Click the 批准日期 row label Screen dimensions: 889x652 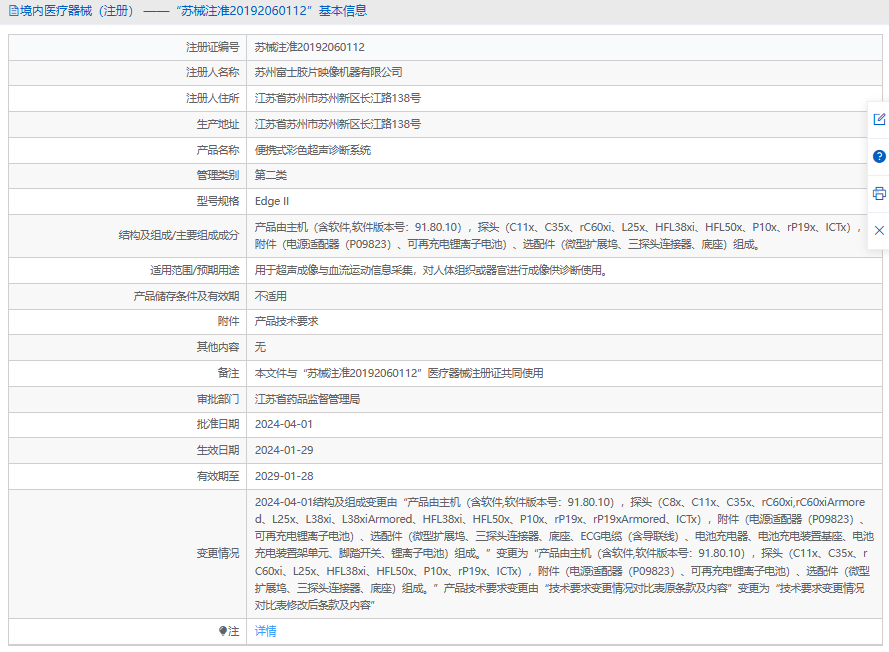tap(218, 424)
